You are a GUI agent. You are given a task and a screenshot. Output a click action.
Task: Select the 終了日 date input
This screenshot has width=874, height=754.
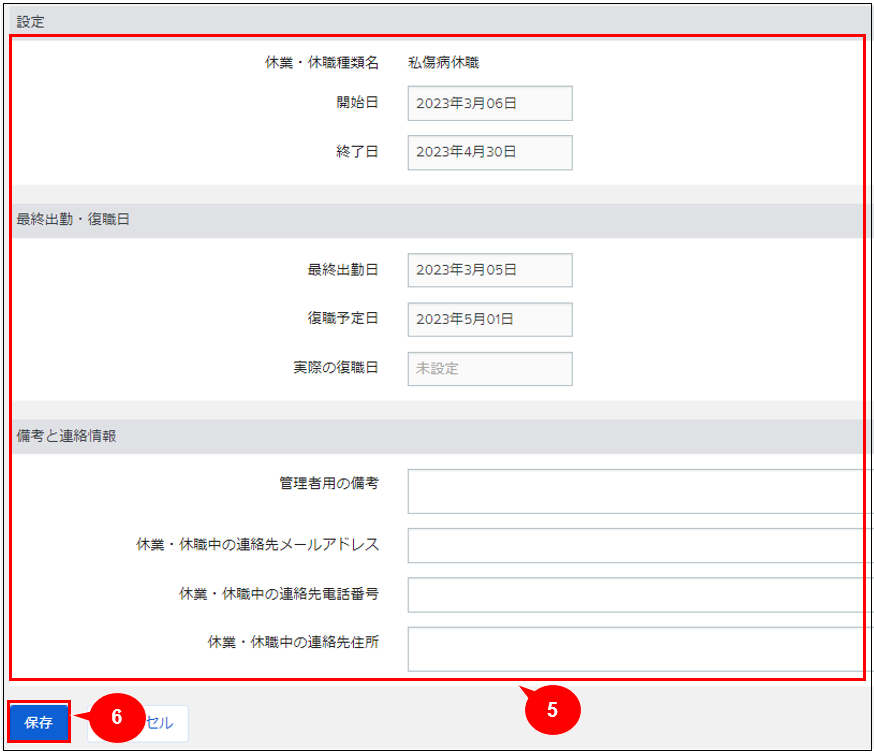(489, 153)
